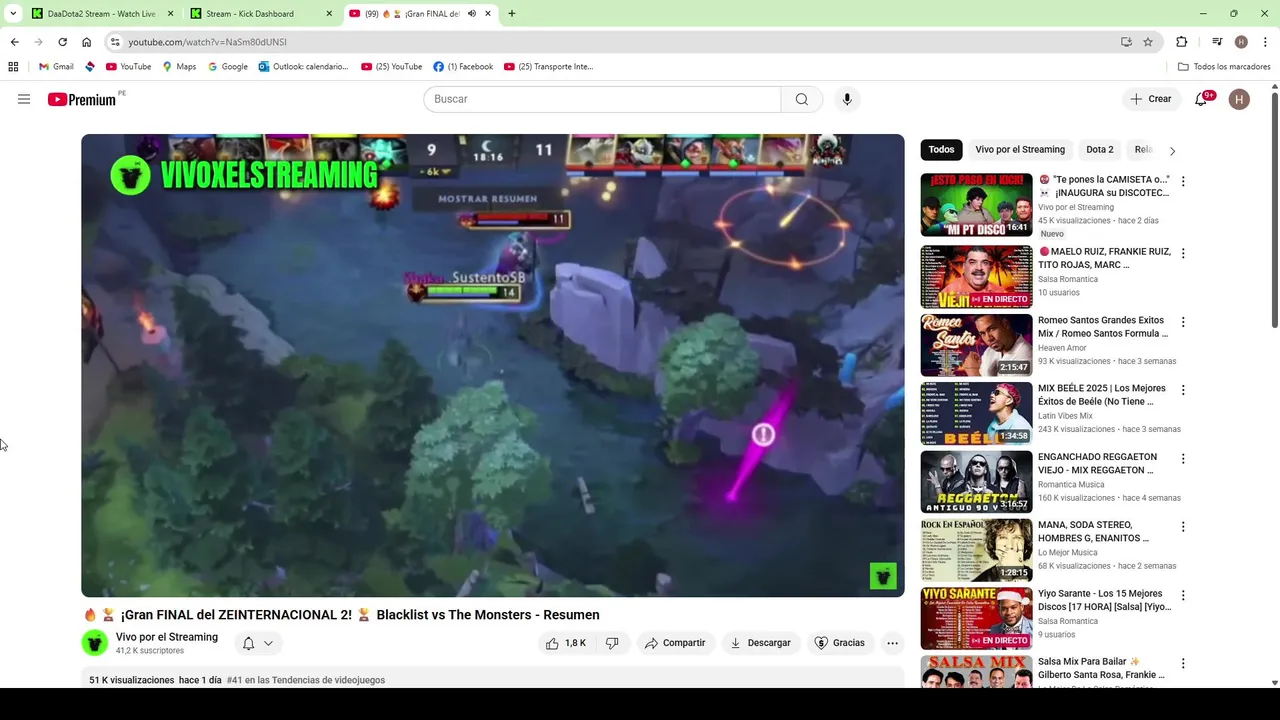
Task: Open the Chrome apps grid shortcut
Action: coord(13,67)
